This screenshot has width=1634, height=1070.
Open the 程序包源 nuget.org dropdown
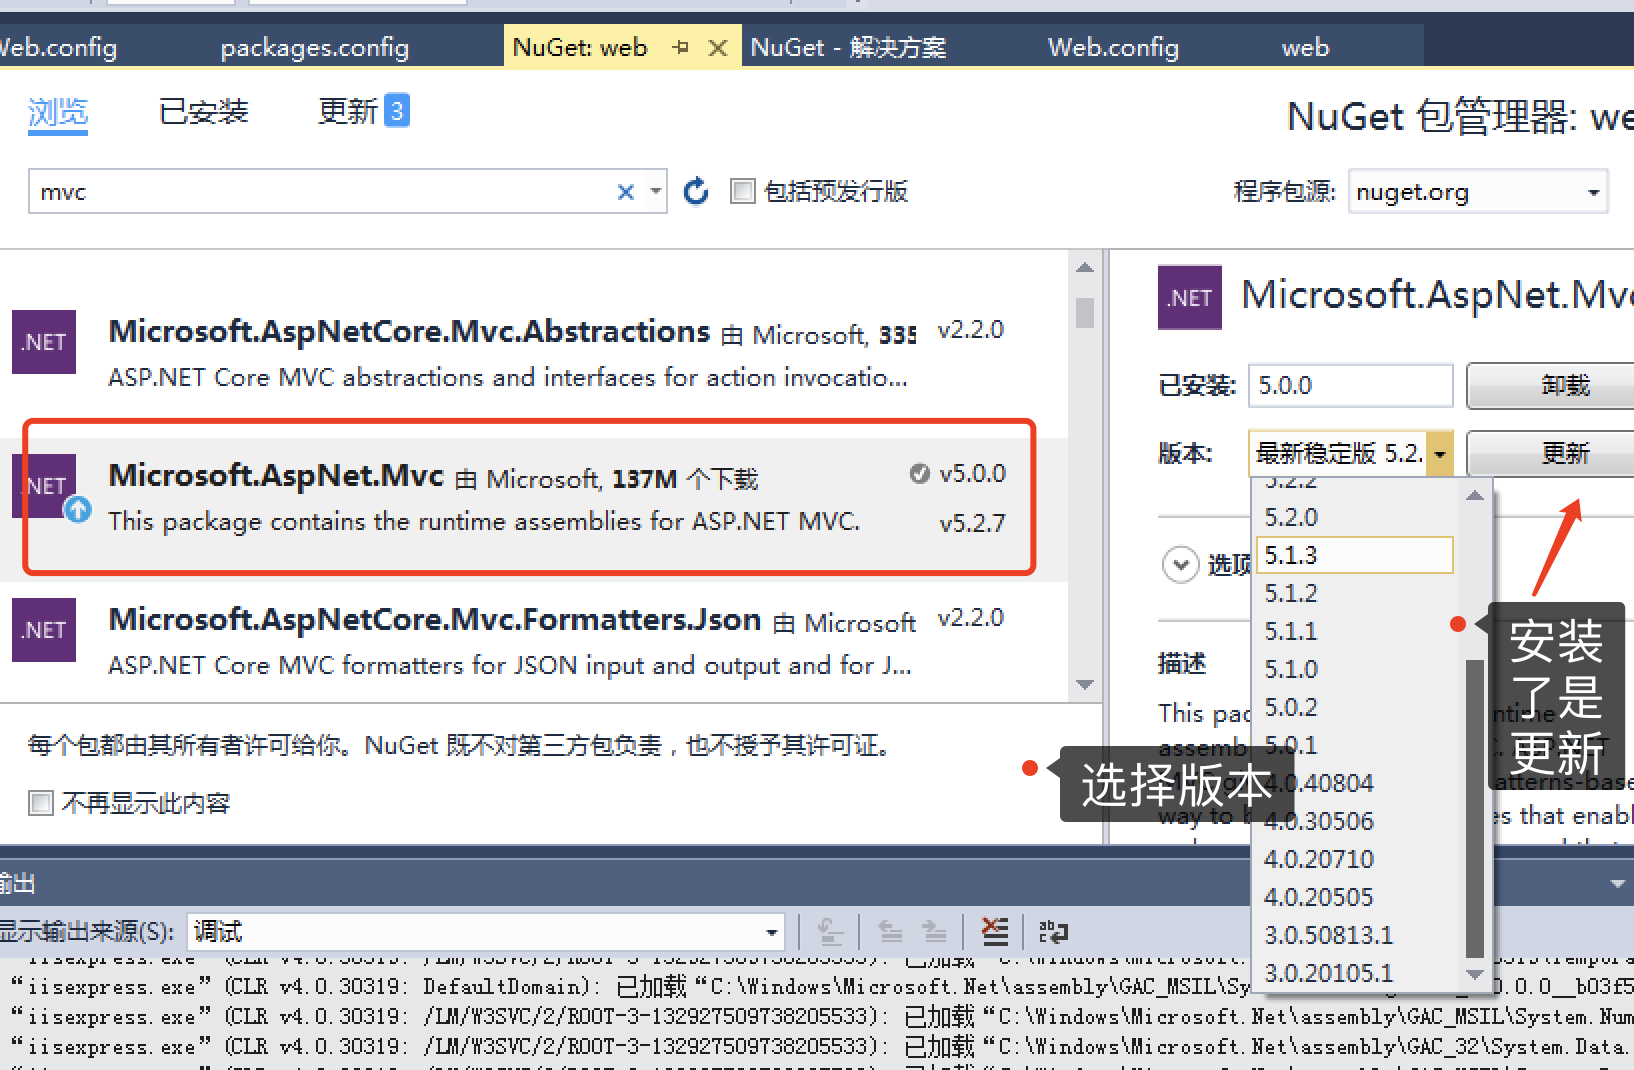pyautogui.click(x=1593, y=192)
